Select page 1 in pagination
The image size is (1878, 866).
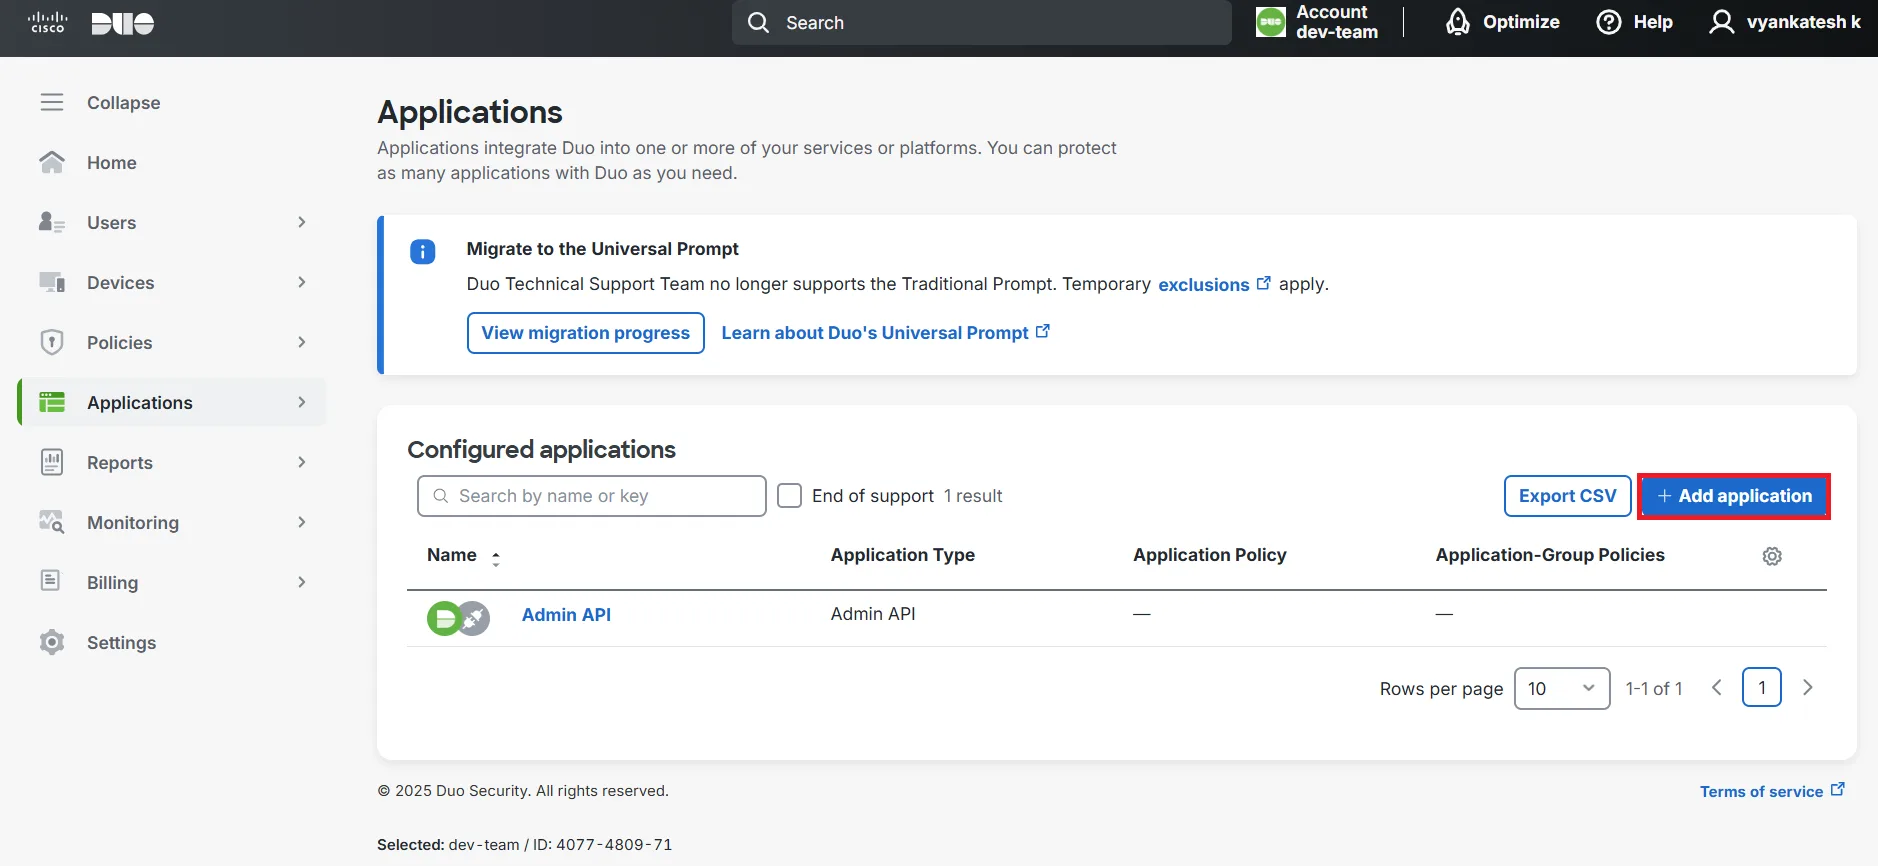(1762, 687)
